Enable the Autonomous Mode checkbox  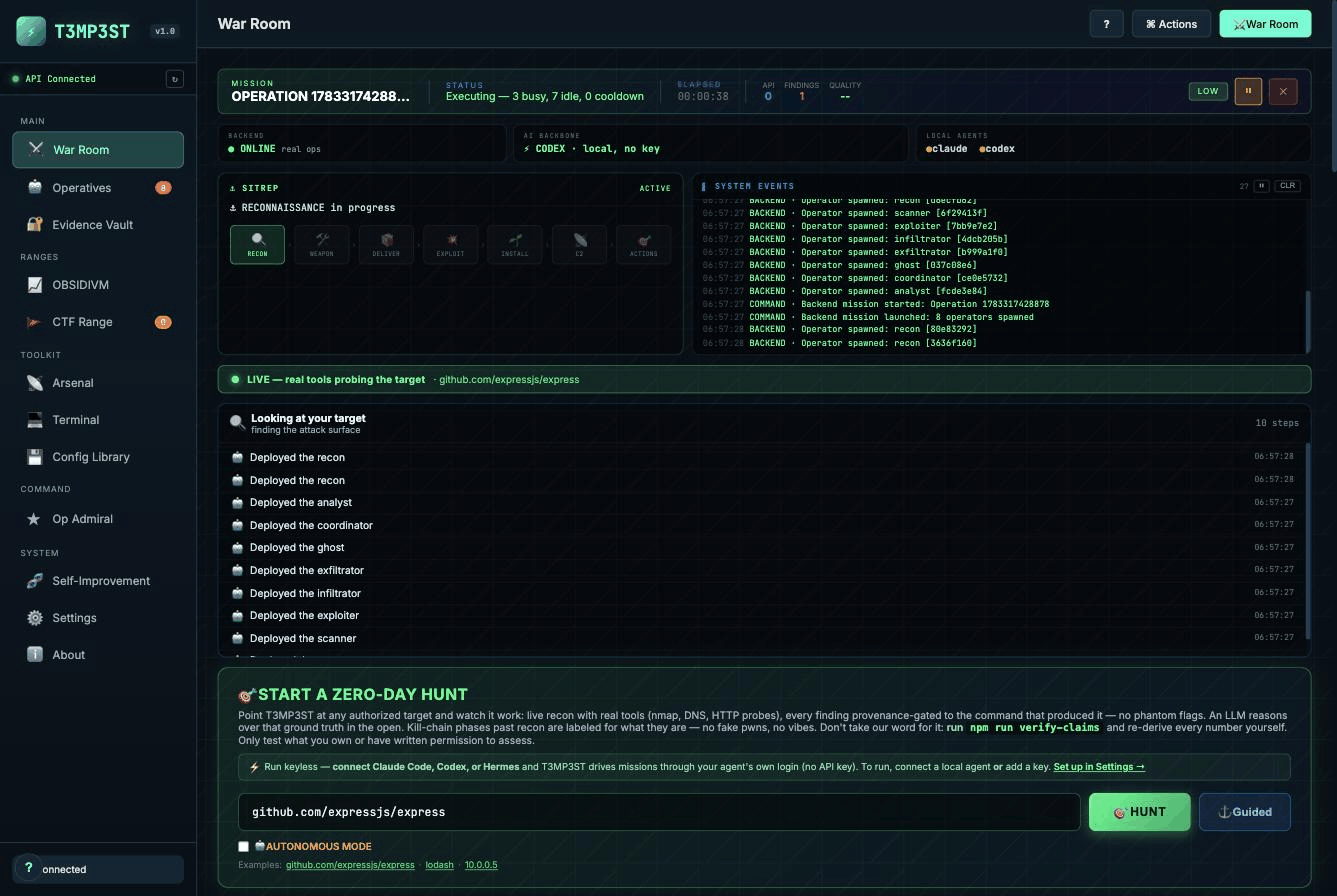tap(243, 847)
